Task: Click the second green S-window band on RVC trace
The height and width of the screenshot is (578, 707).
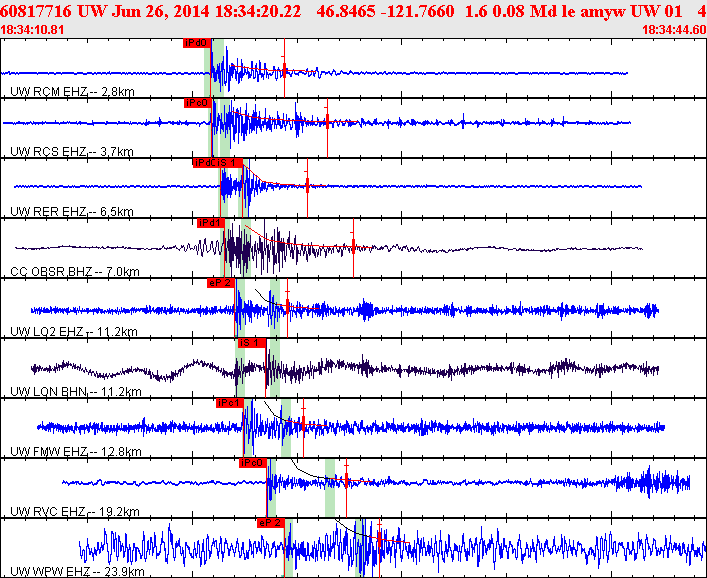Action: coord(330,488)
